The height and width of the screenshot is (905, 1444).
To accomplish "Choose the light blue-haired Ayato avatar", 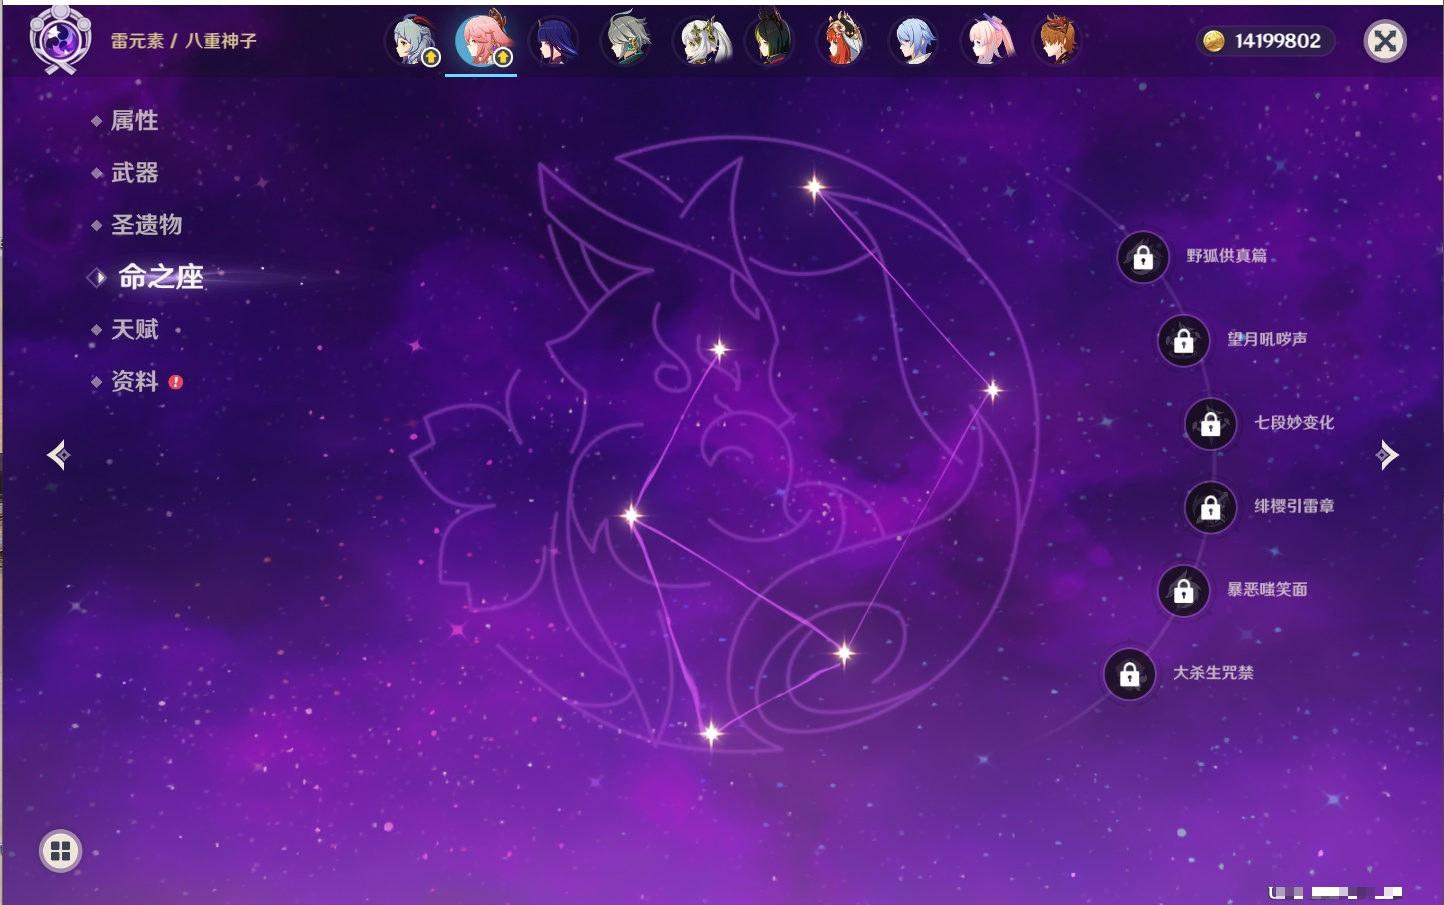I will point(915,41).
